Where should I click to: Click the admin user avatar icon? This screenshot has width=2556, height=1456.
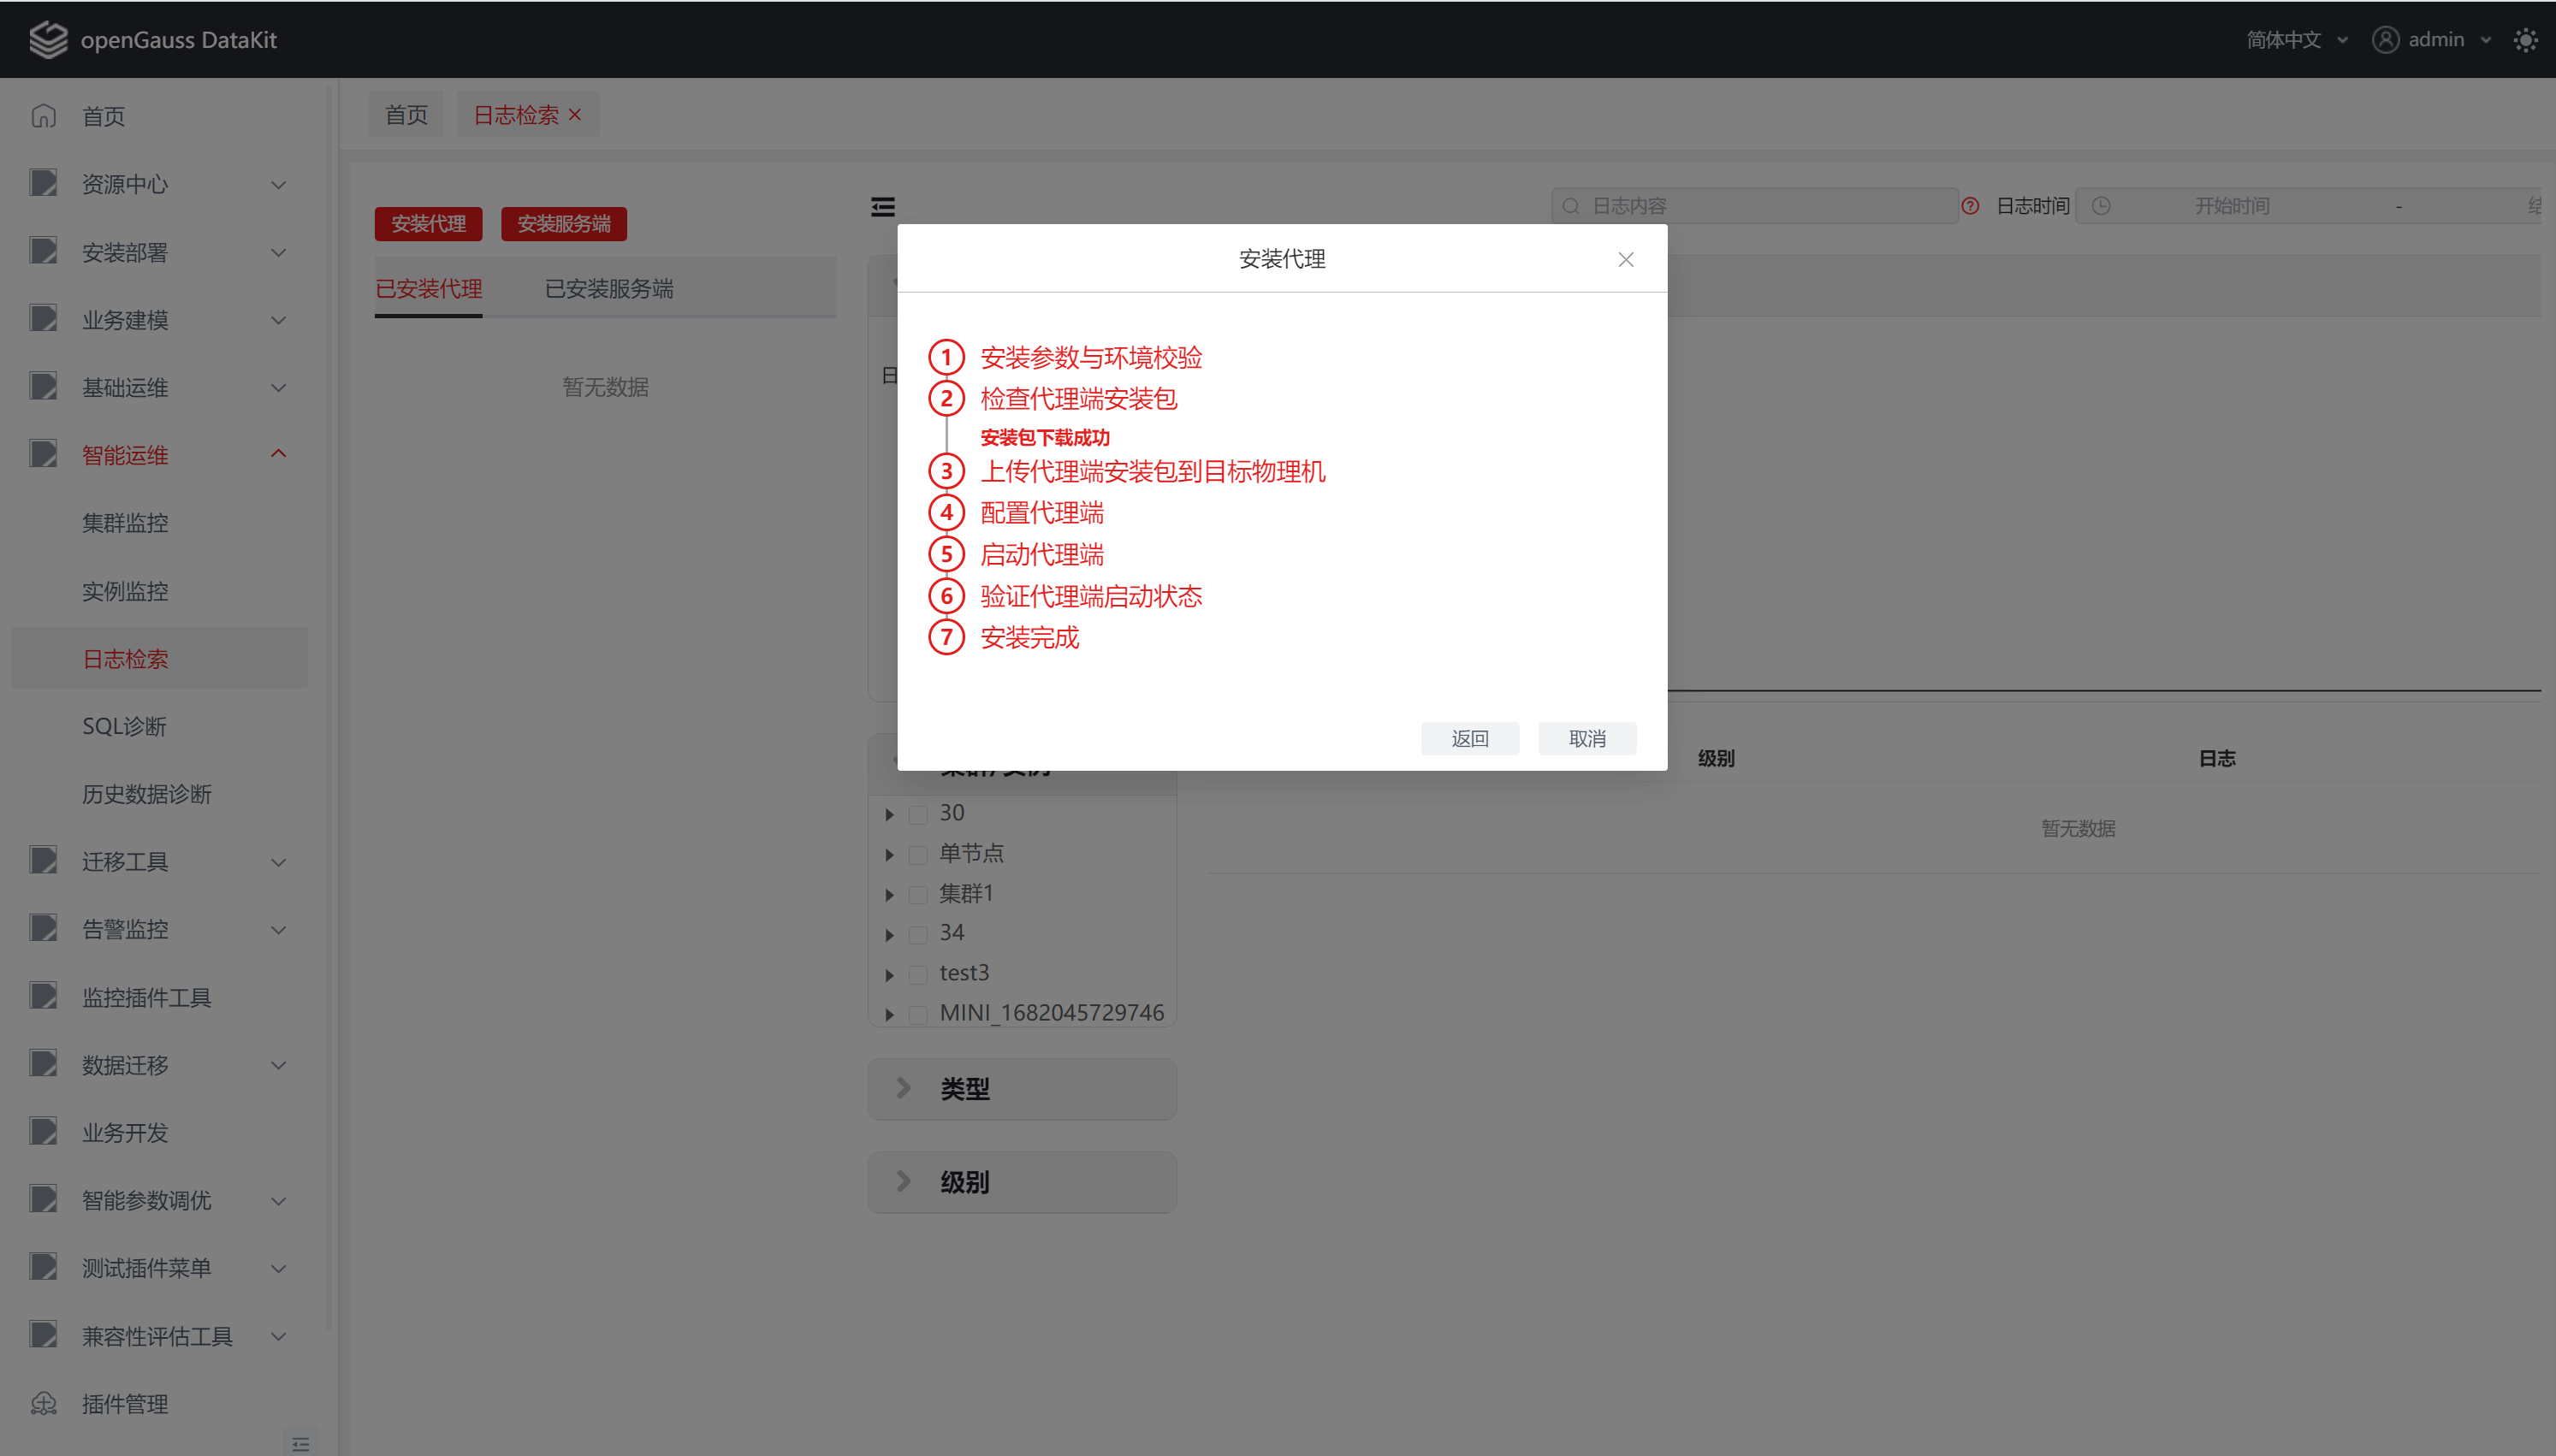point(2385,40)
